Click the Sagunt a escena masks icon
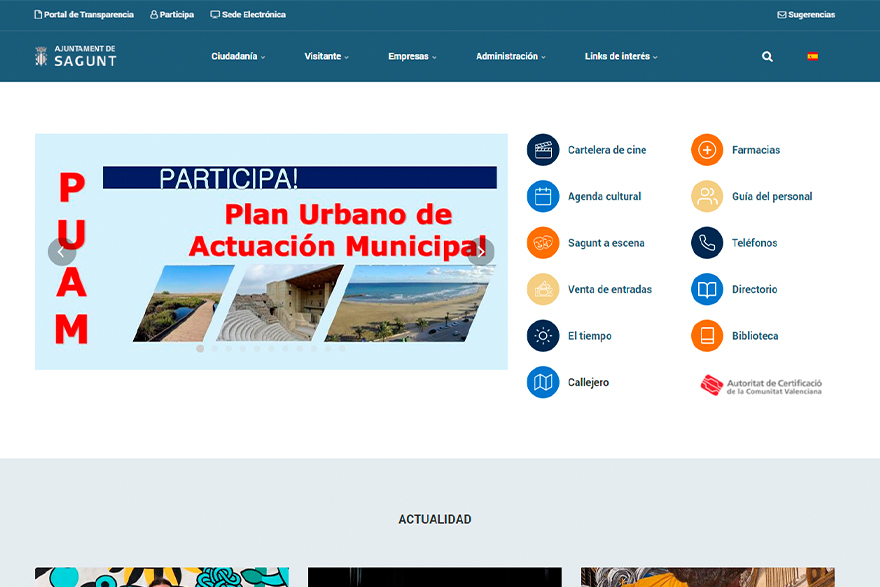The width and height of the screenshot is (880, 587). pyautogui.click(x=543, y=242)
